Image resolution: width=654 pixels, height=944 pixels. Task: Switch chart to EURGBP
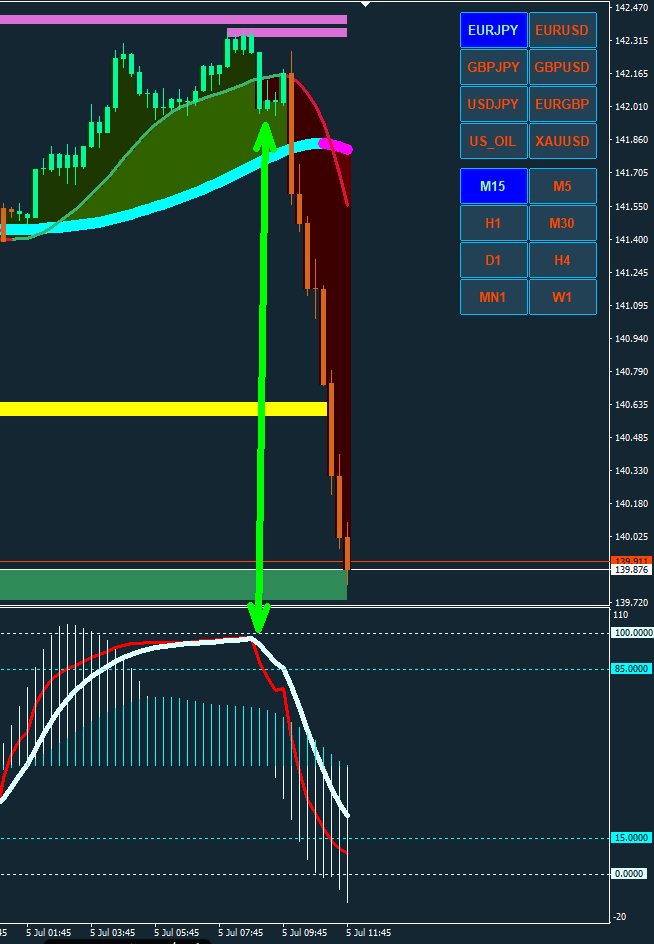click(562, 104)
